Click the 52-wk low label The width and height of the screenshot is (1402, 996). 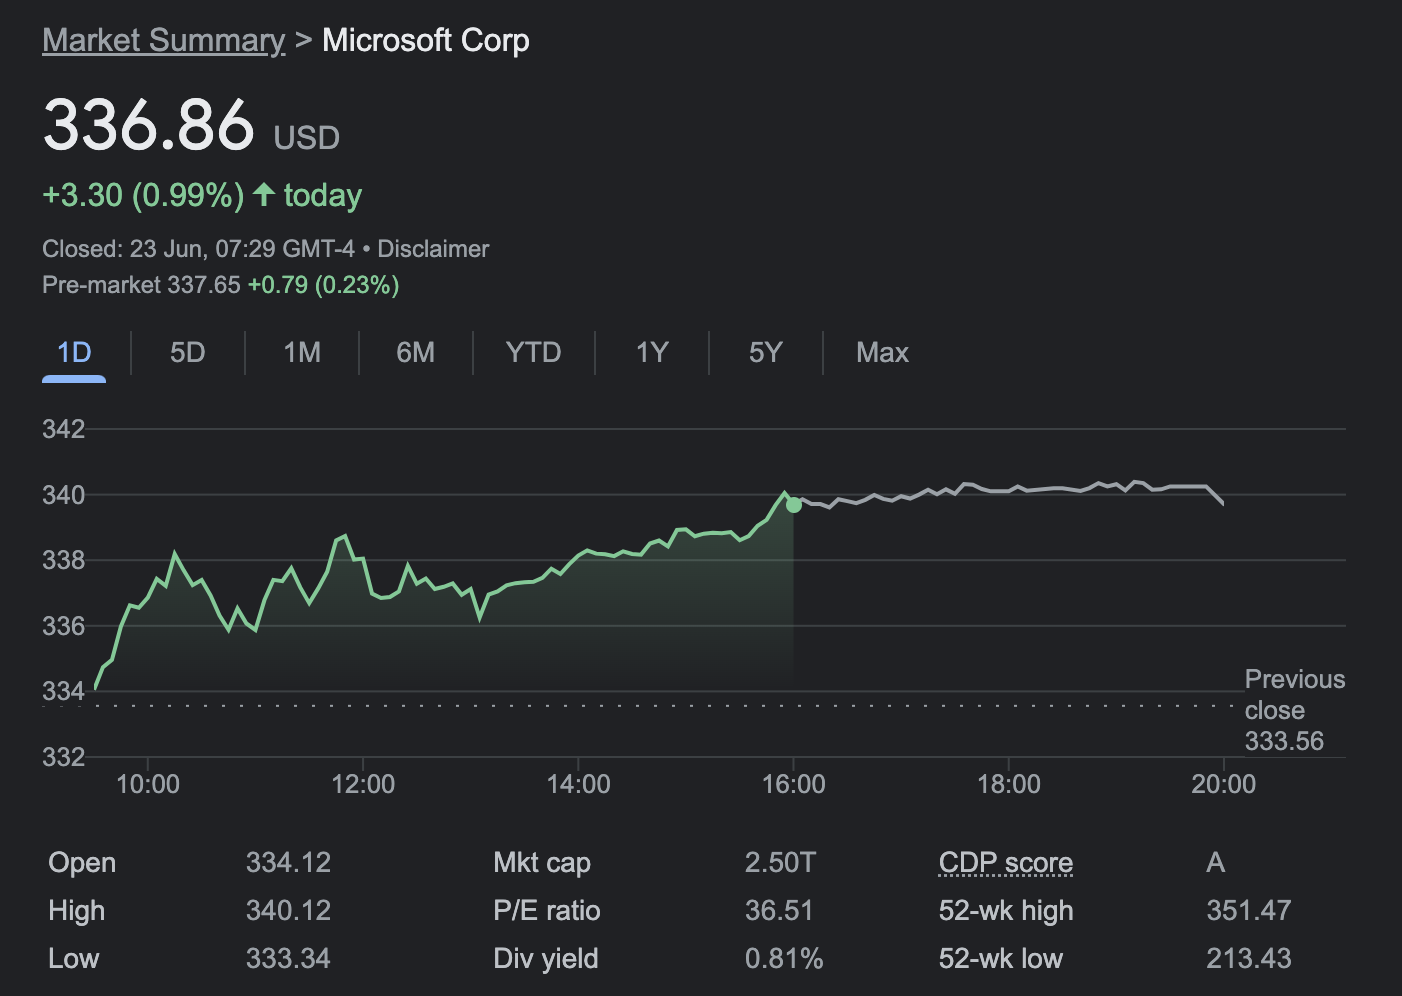click(x=1001, y=958)
